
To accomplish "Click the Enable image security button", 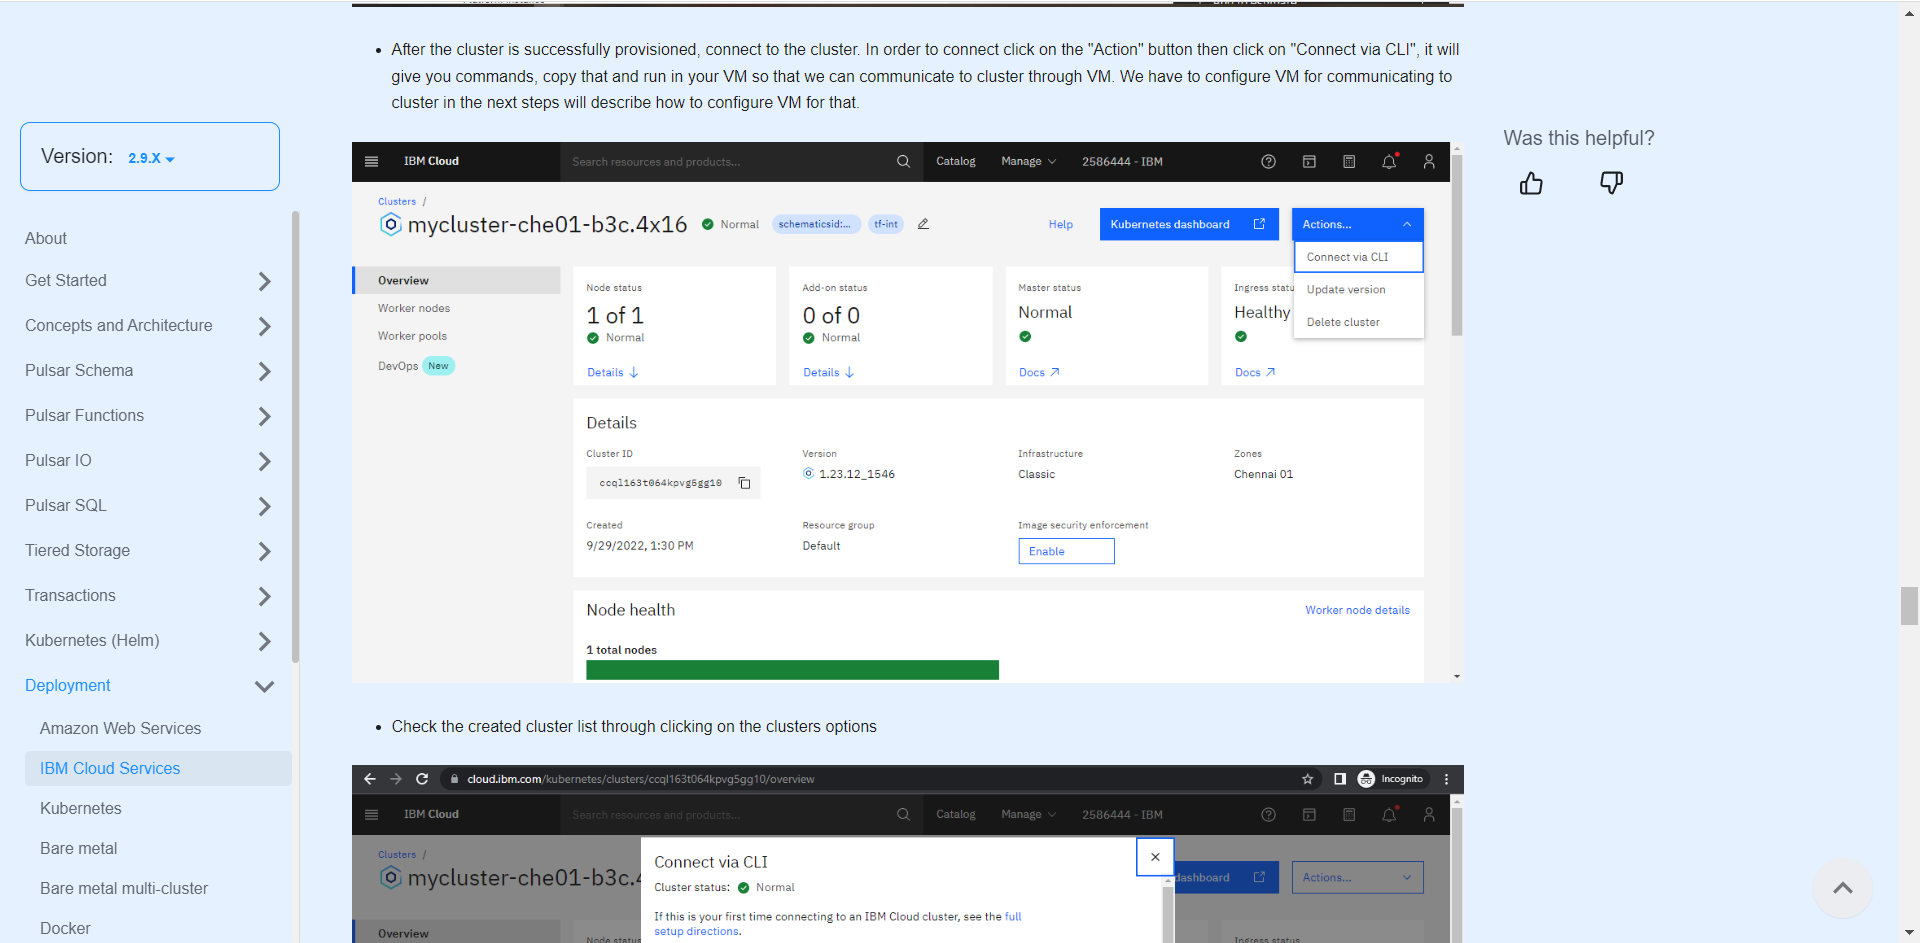I will [x=1066, y=551].
